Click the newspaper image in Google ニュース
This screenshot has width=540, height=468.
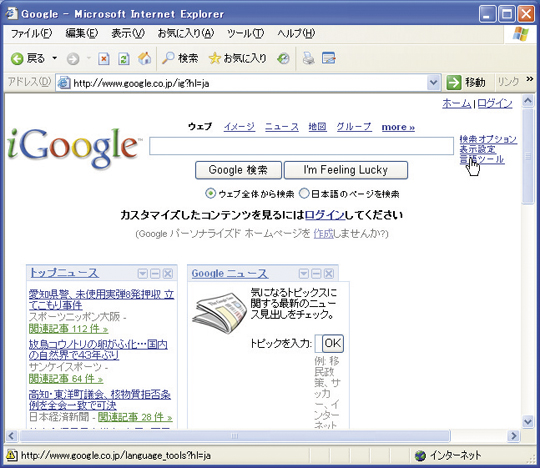point(219,313)
